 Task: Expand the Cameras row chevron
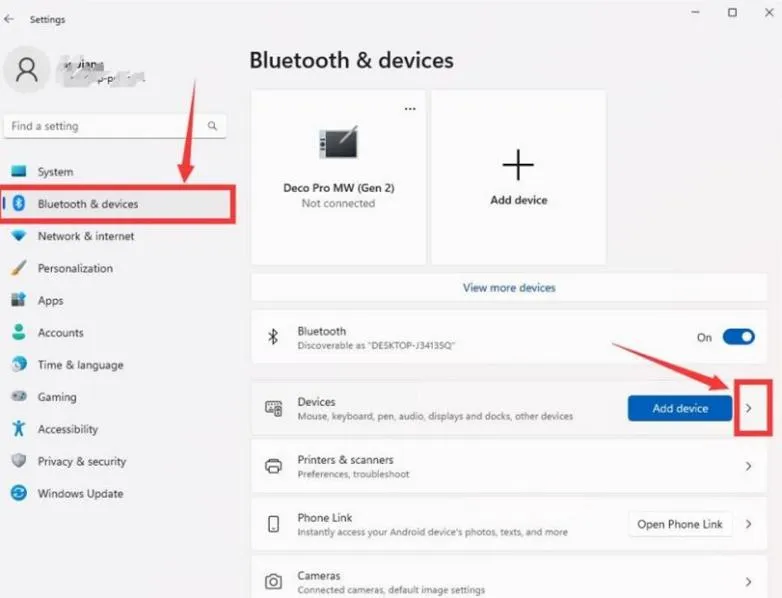(749, 582)
